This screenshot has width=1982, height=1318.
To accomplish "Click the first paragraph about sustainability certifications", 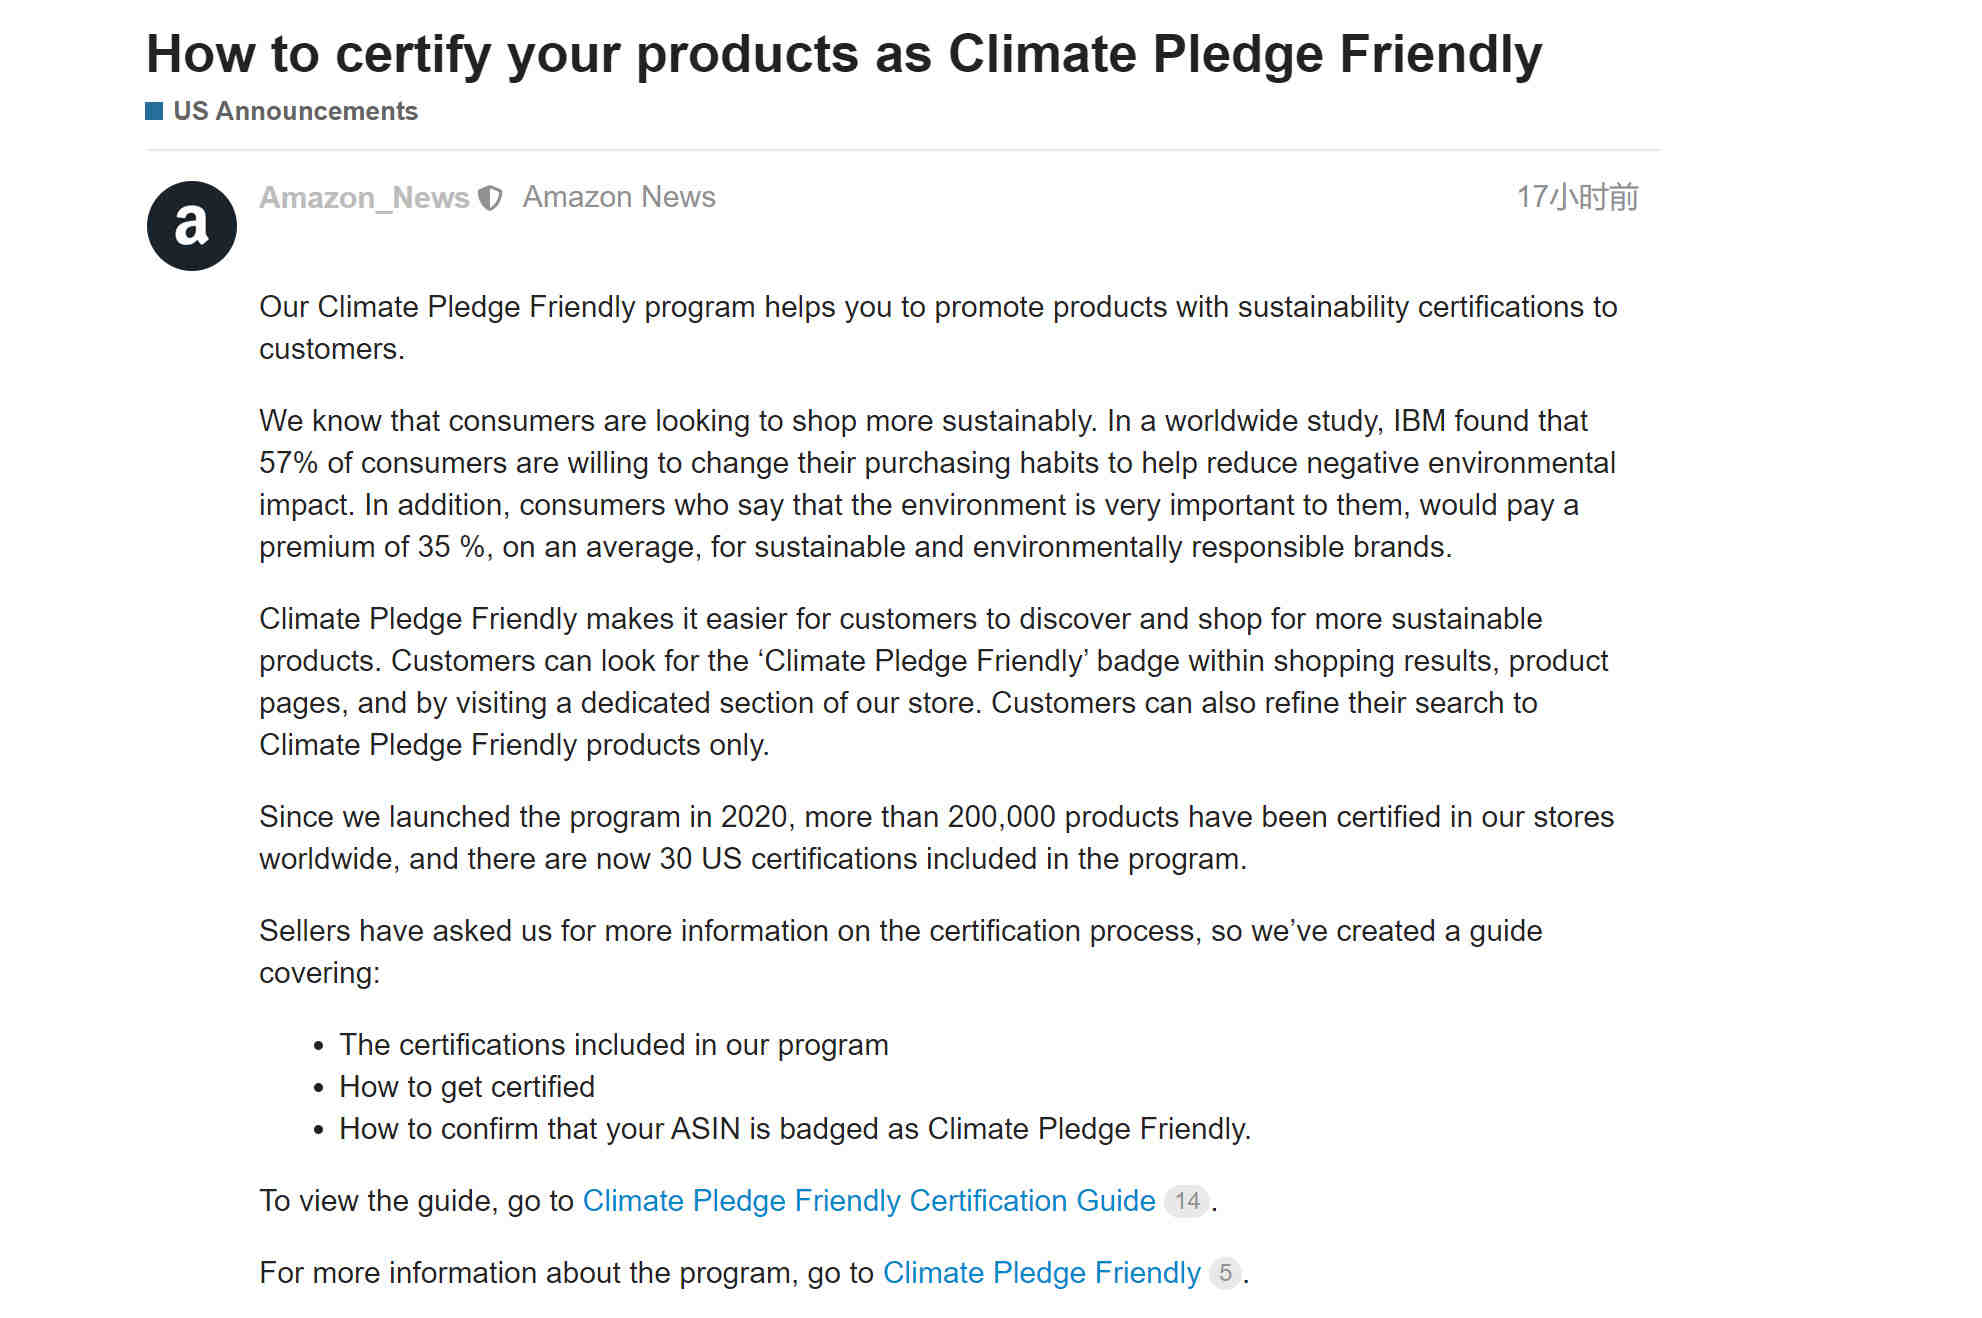I will point(938,328).
